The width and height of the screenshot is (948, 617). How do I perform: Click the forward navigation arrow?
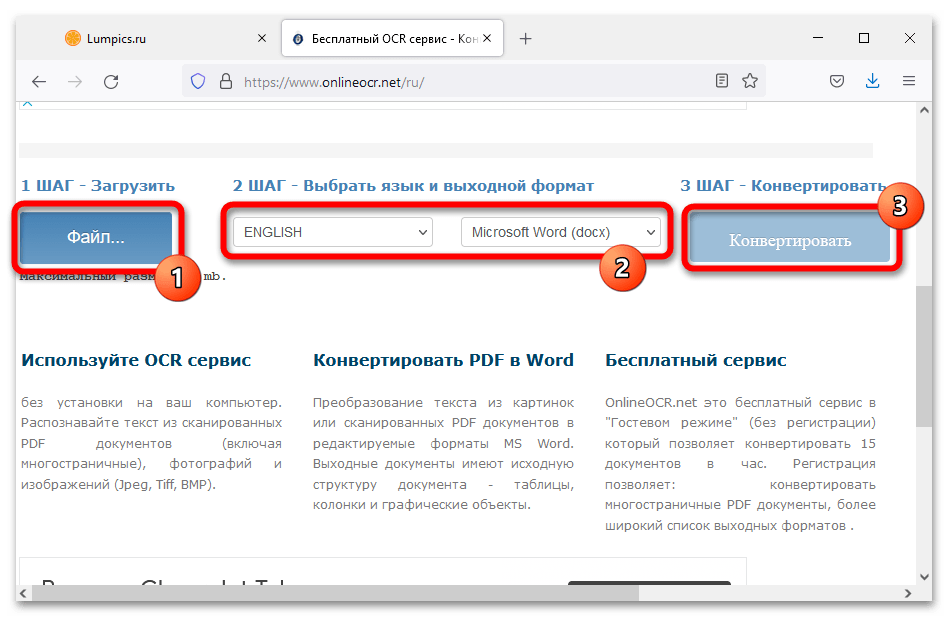click(75, 82)
